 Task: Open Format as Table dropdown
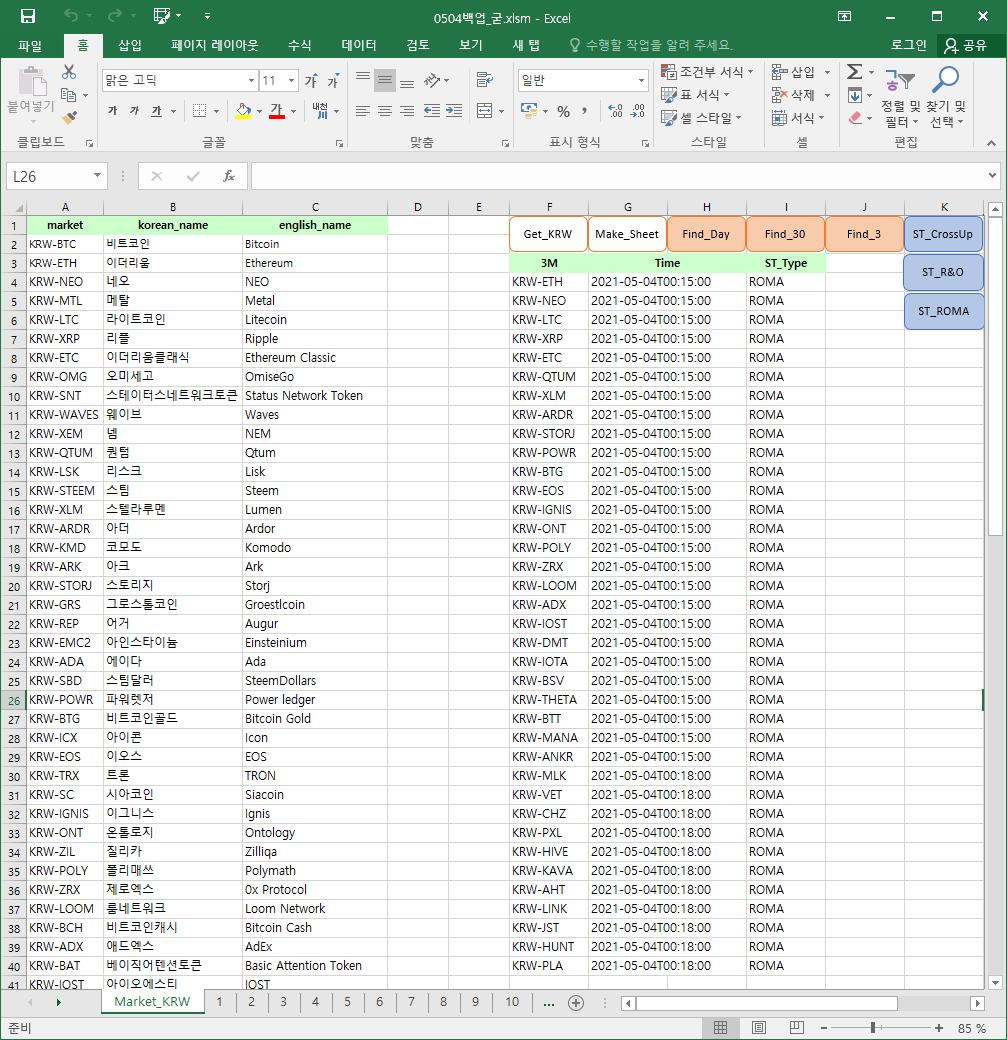pyautogui.click(x=695, y=95)
